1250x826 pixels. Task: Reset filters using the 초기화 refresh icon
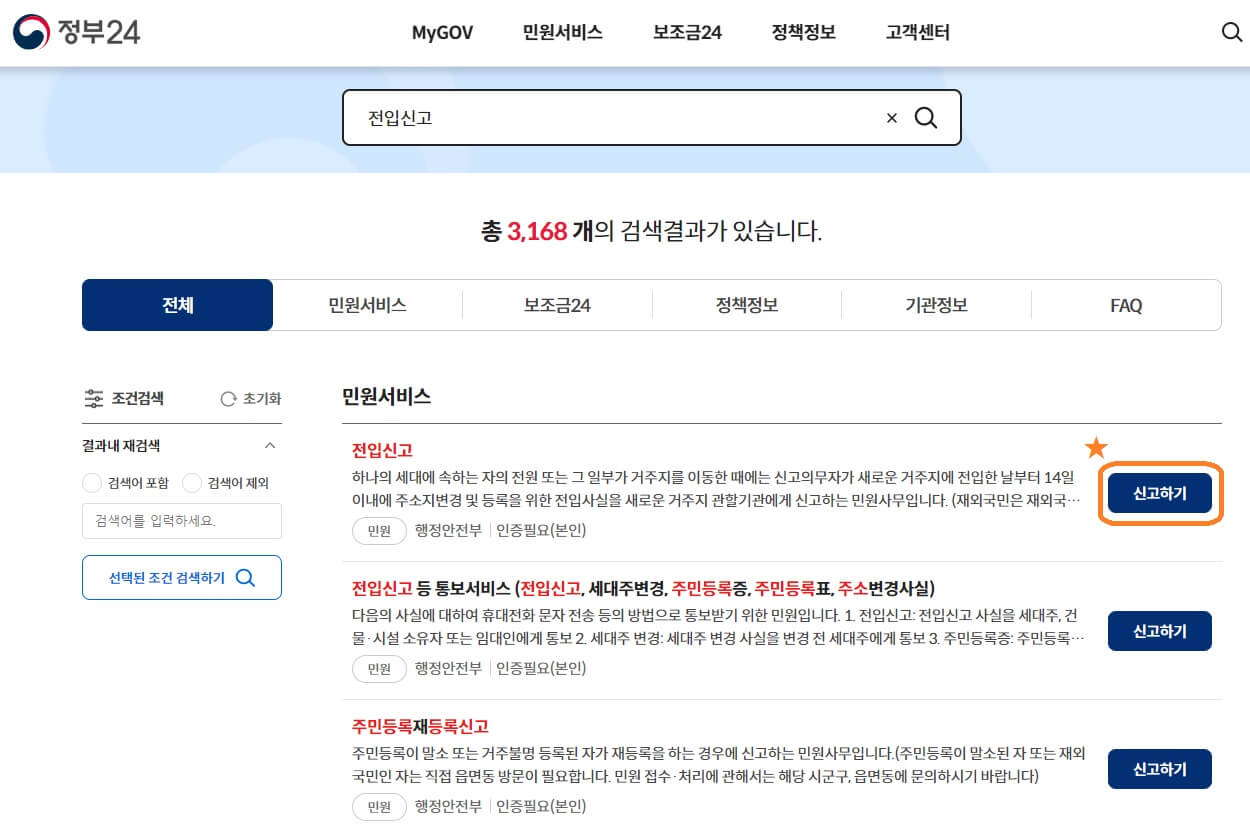(x=231, y=398)
